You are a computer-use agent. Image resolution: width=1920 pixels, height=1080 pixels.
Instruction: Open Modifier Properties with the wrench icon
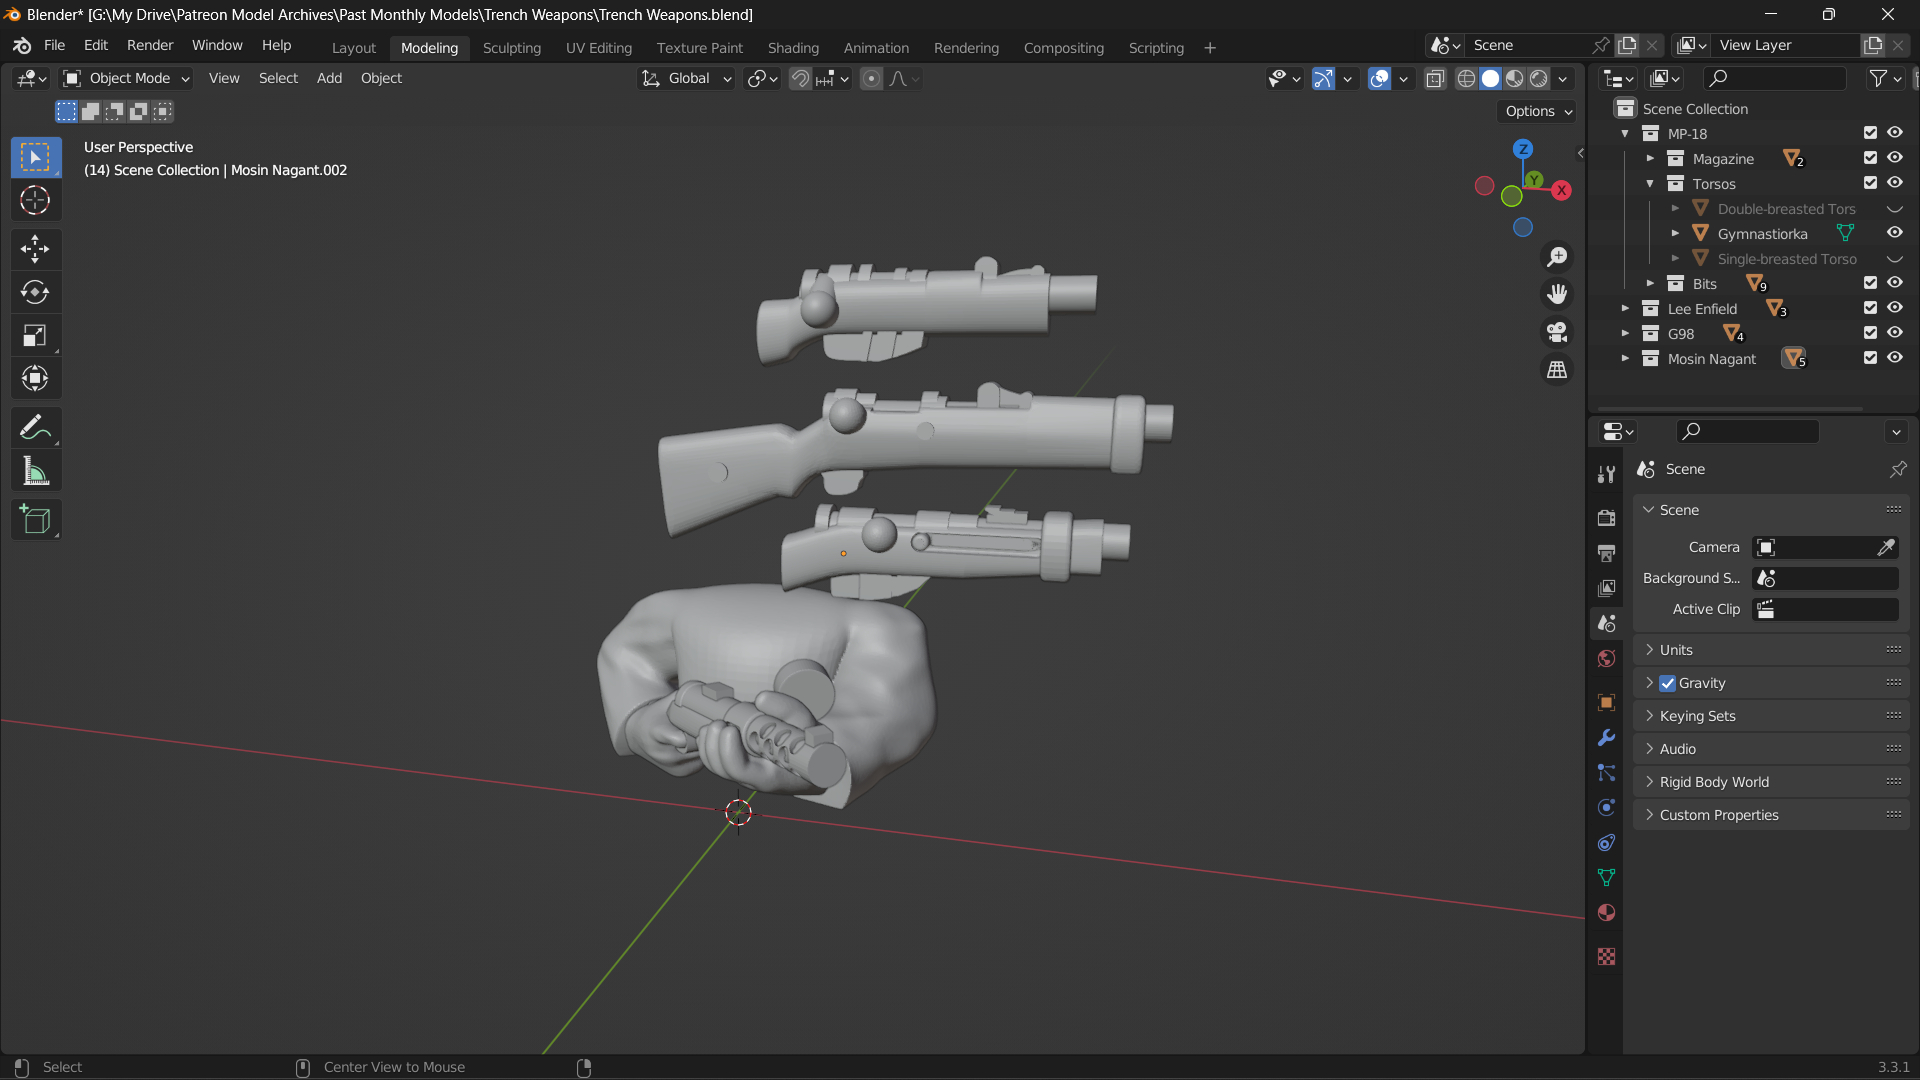[1606, 738]
